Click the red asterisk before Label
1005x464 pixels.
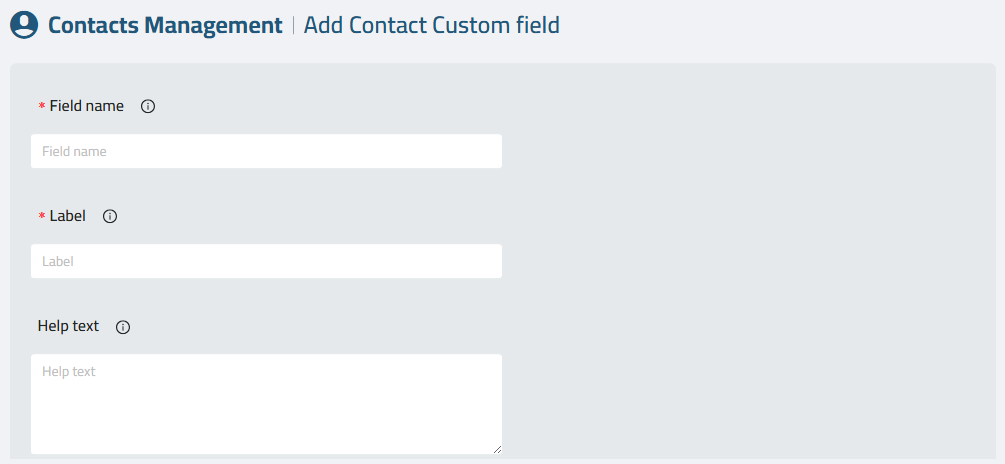[x=42, y=217]
